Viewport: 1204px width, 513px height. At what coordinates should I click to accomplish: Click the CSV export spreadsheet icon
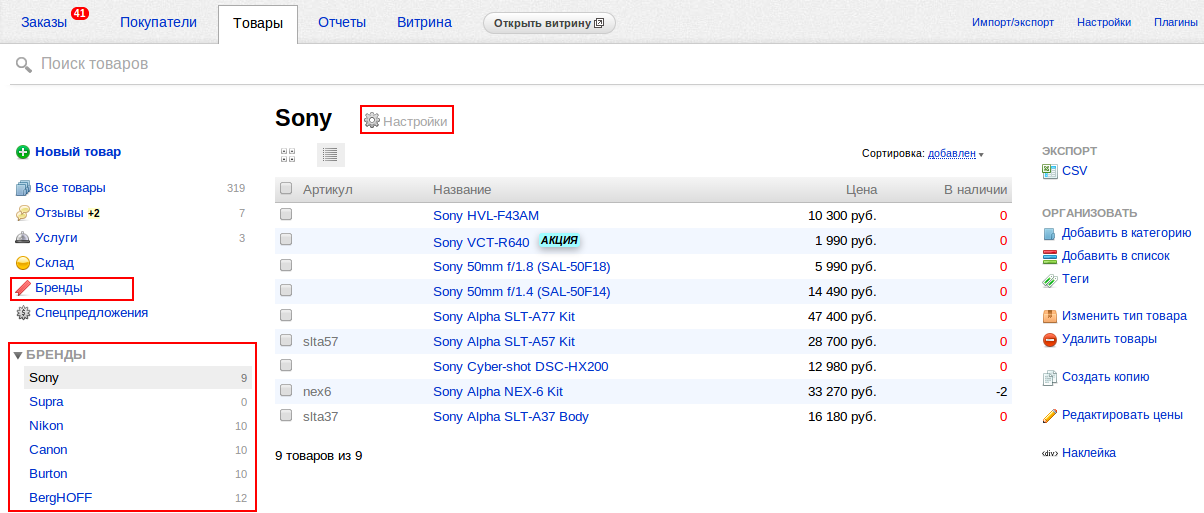pyautogui.click(x=1049, y=171)
